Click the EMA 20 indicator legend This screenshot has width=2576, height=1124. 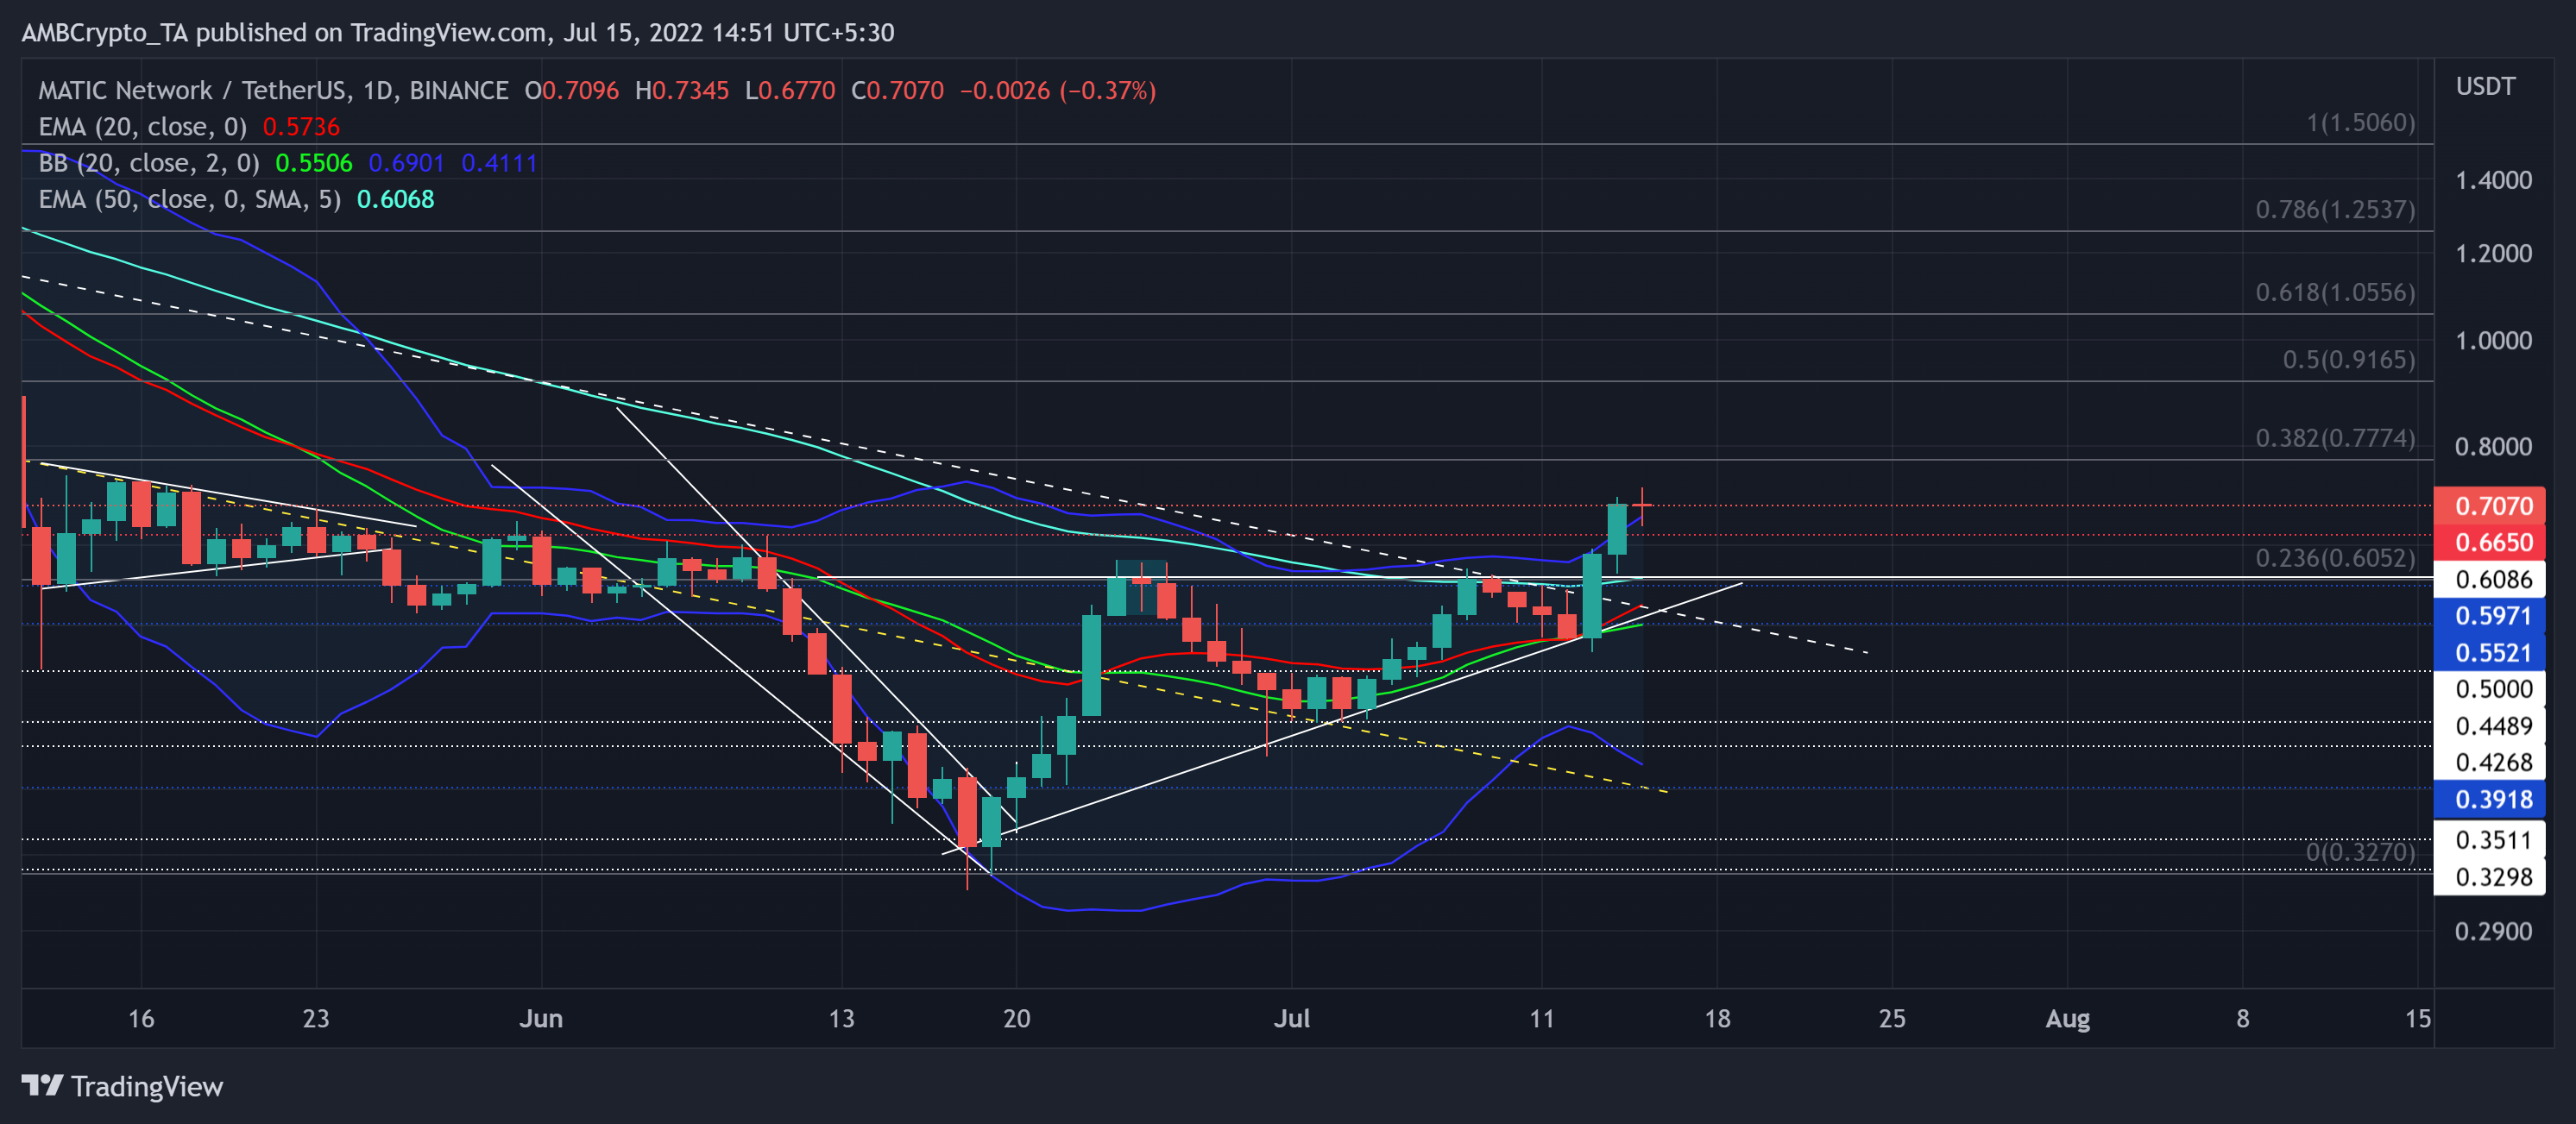click(142, 127)
